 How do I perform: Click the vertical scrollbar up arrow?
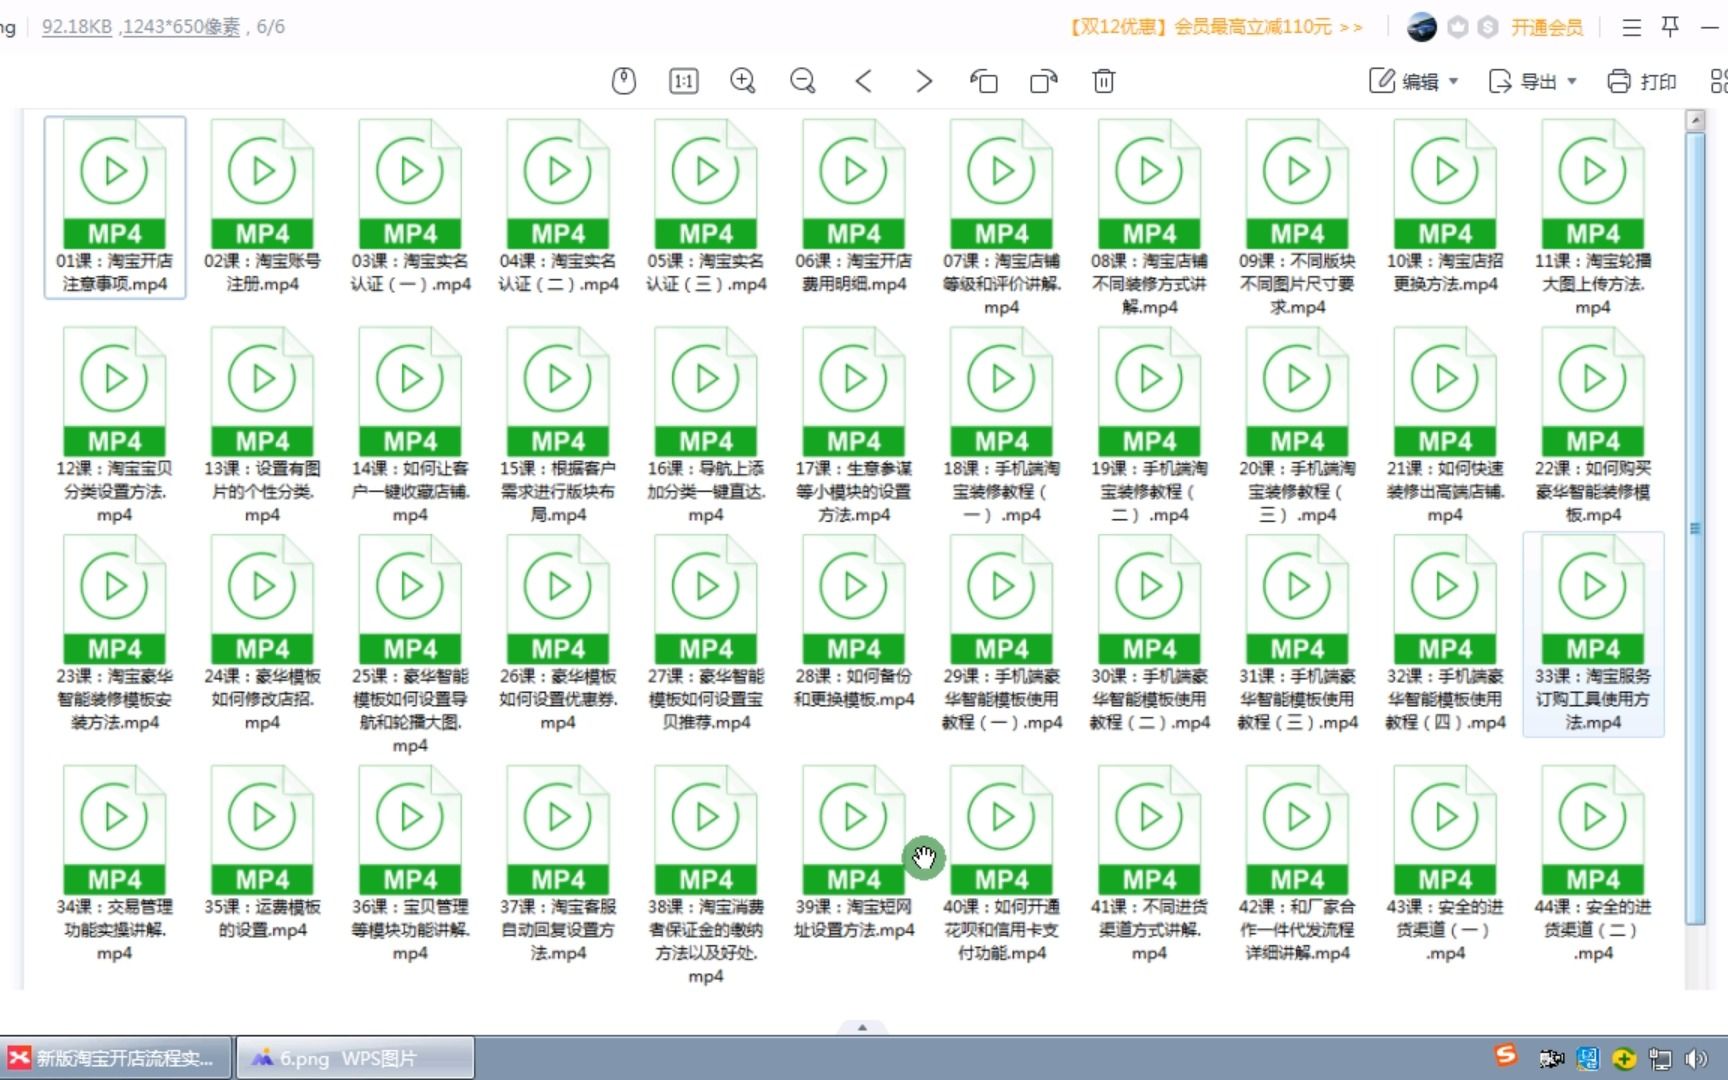click(1695, 120)
